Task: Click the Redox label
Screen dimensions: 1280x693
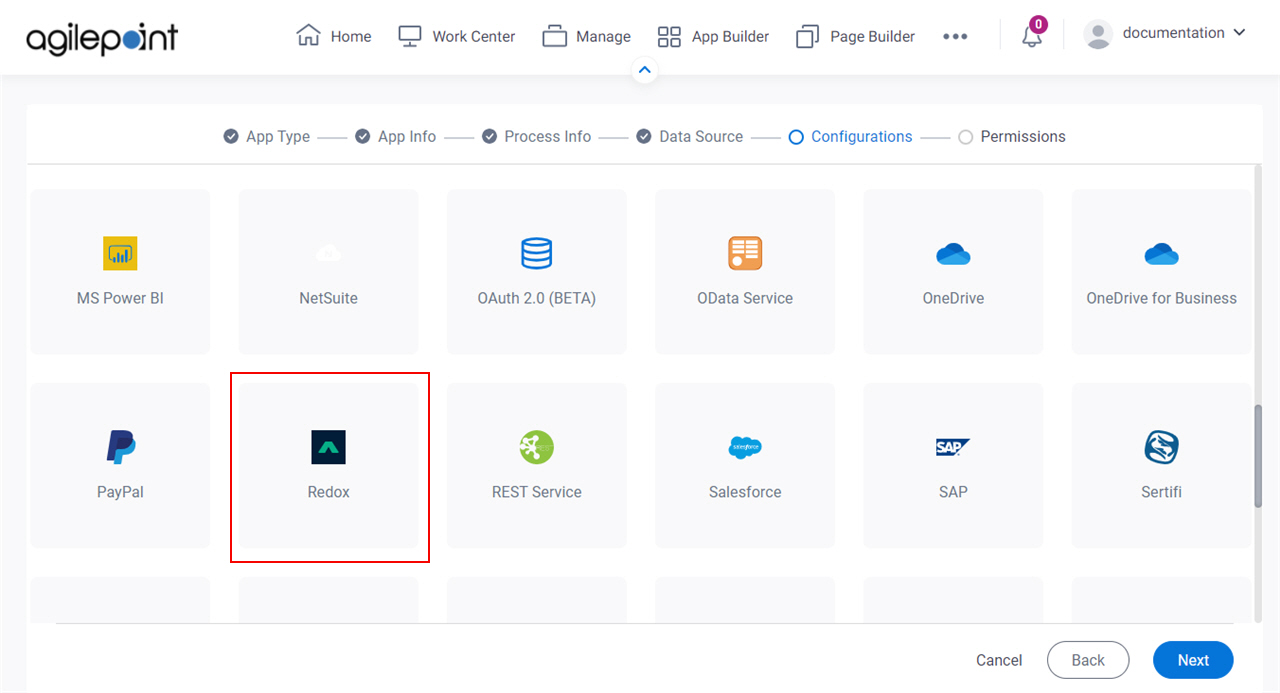Action: pyautogui.click(x=328, y=492)
